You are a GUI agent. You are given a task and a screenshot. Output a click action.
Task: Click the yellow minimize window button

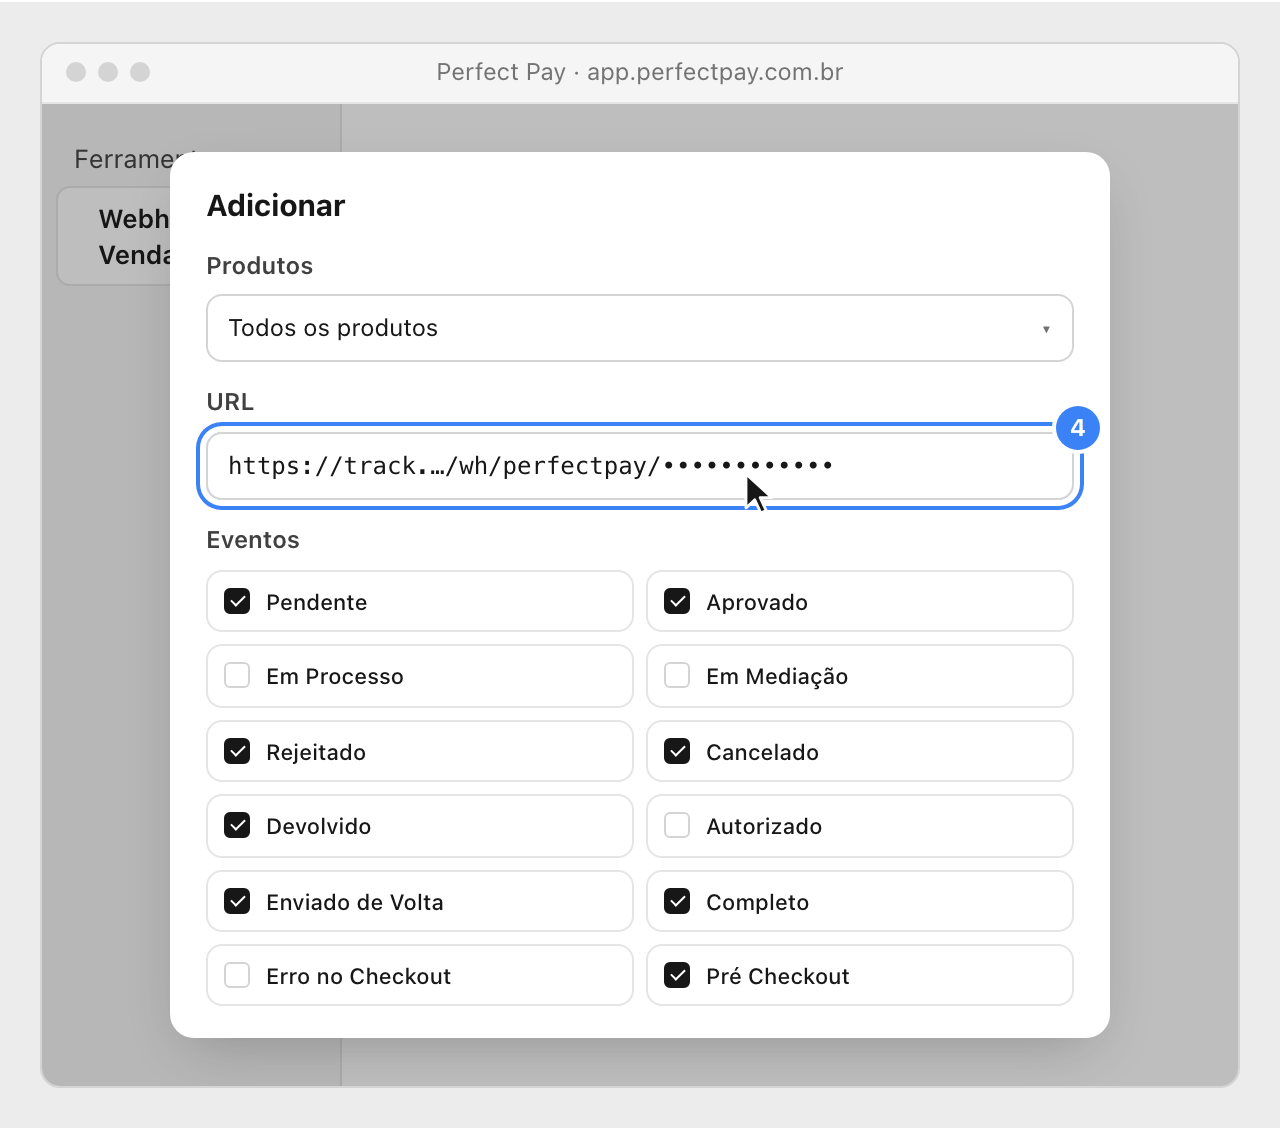pyautogui.click(x=108, y=72)
